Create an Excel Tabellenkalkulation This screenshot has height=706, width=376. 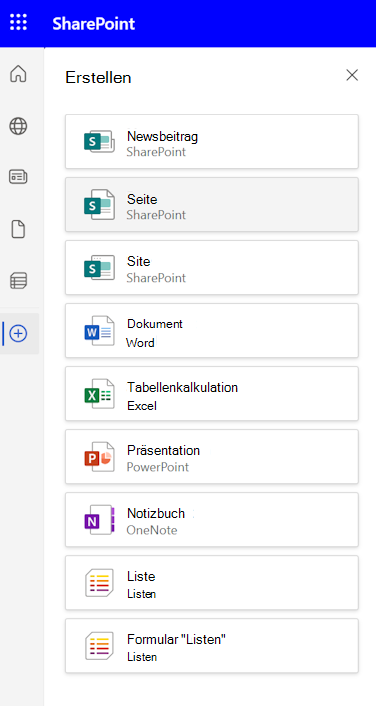212,394
